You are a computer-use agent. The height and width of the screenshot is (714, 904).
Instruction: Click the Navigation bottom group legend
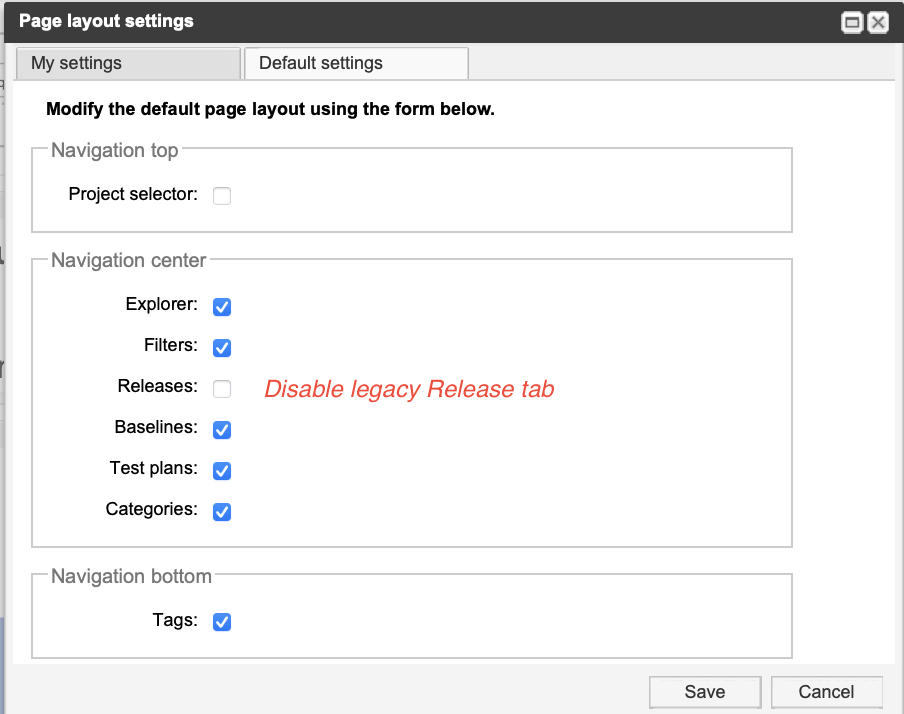131,576
